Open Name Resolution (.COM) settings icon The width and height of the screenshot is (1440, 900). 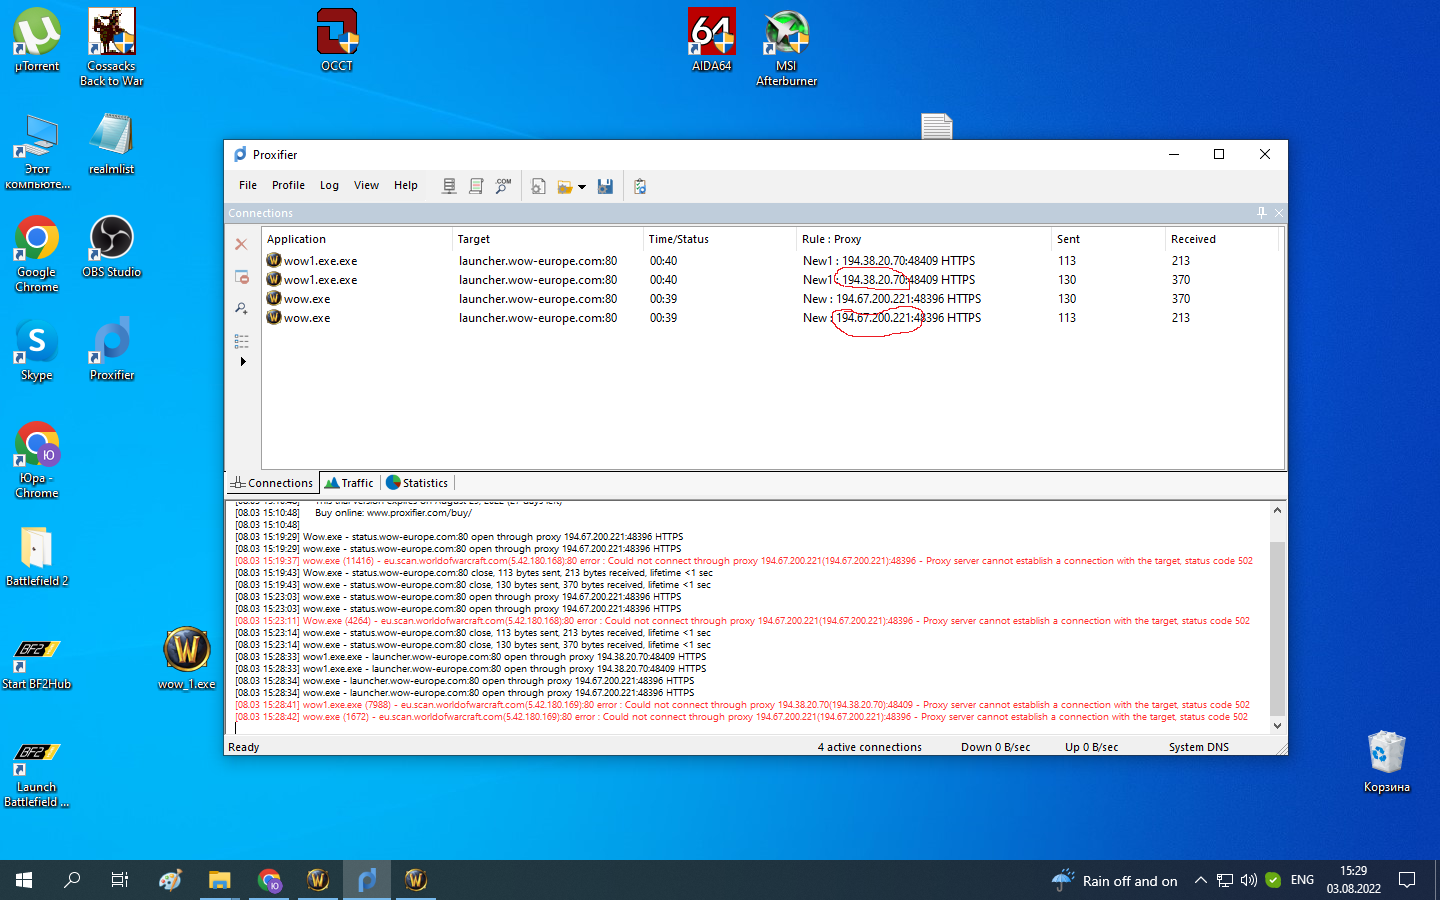point(503,186)
